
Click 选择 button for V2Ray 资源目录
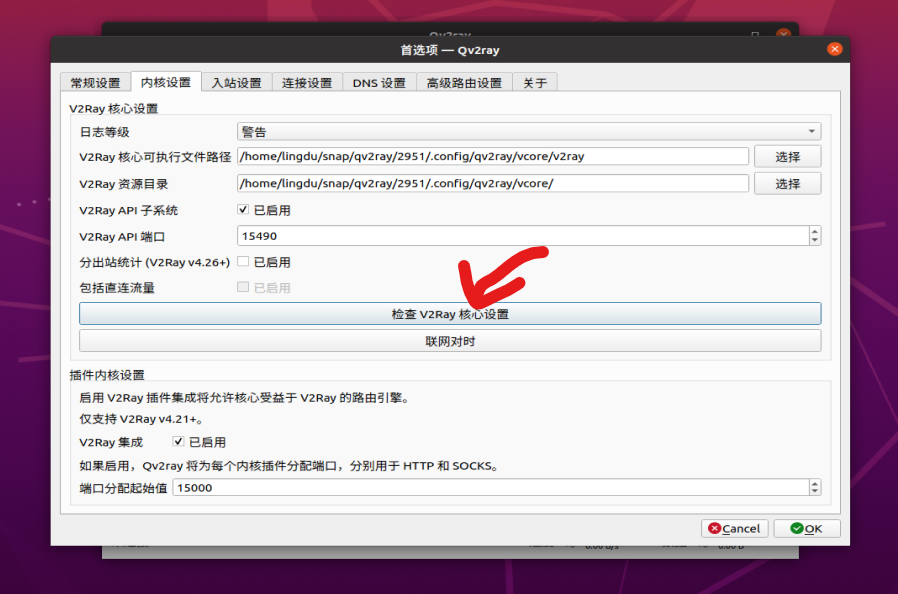(x=787, y=183)
